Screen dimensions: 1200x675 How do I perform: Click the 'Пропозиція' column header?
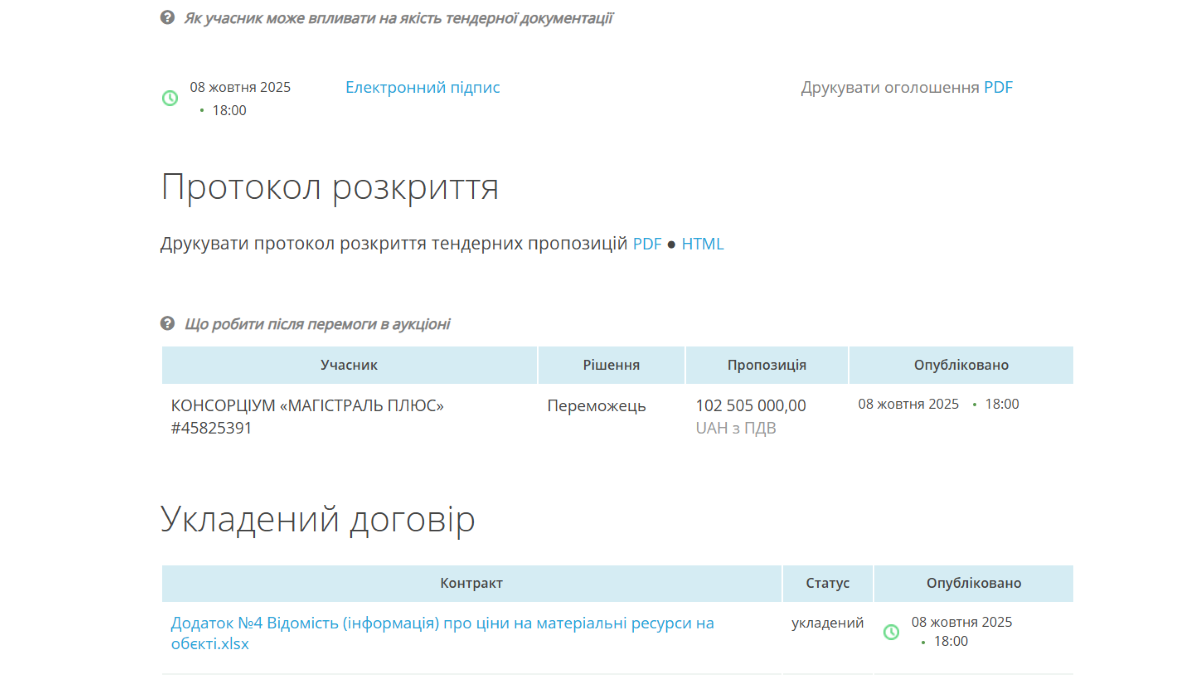point(766,365)
